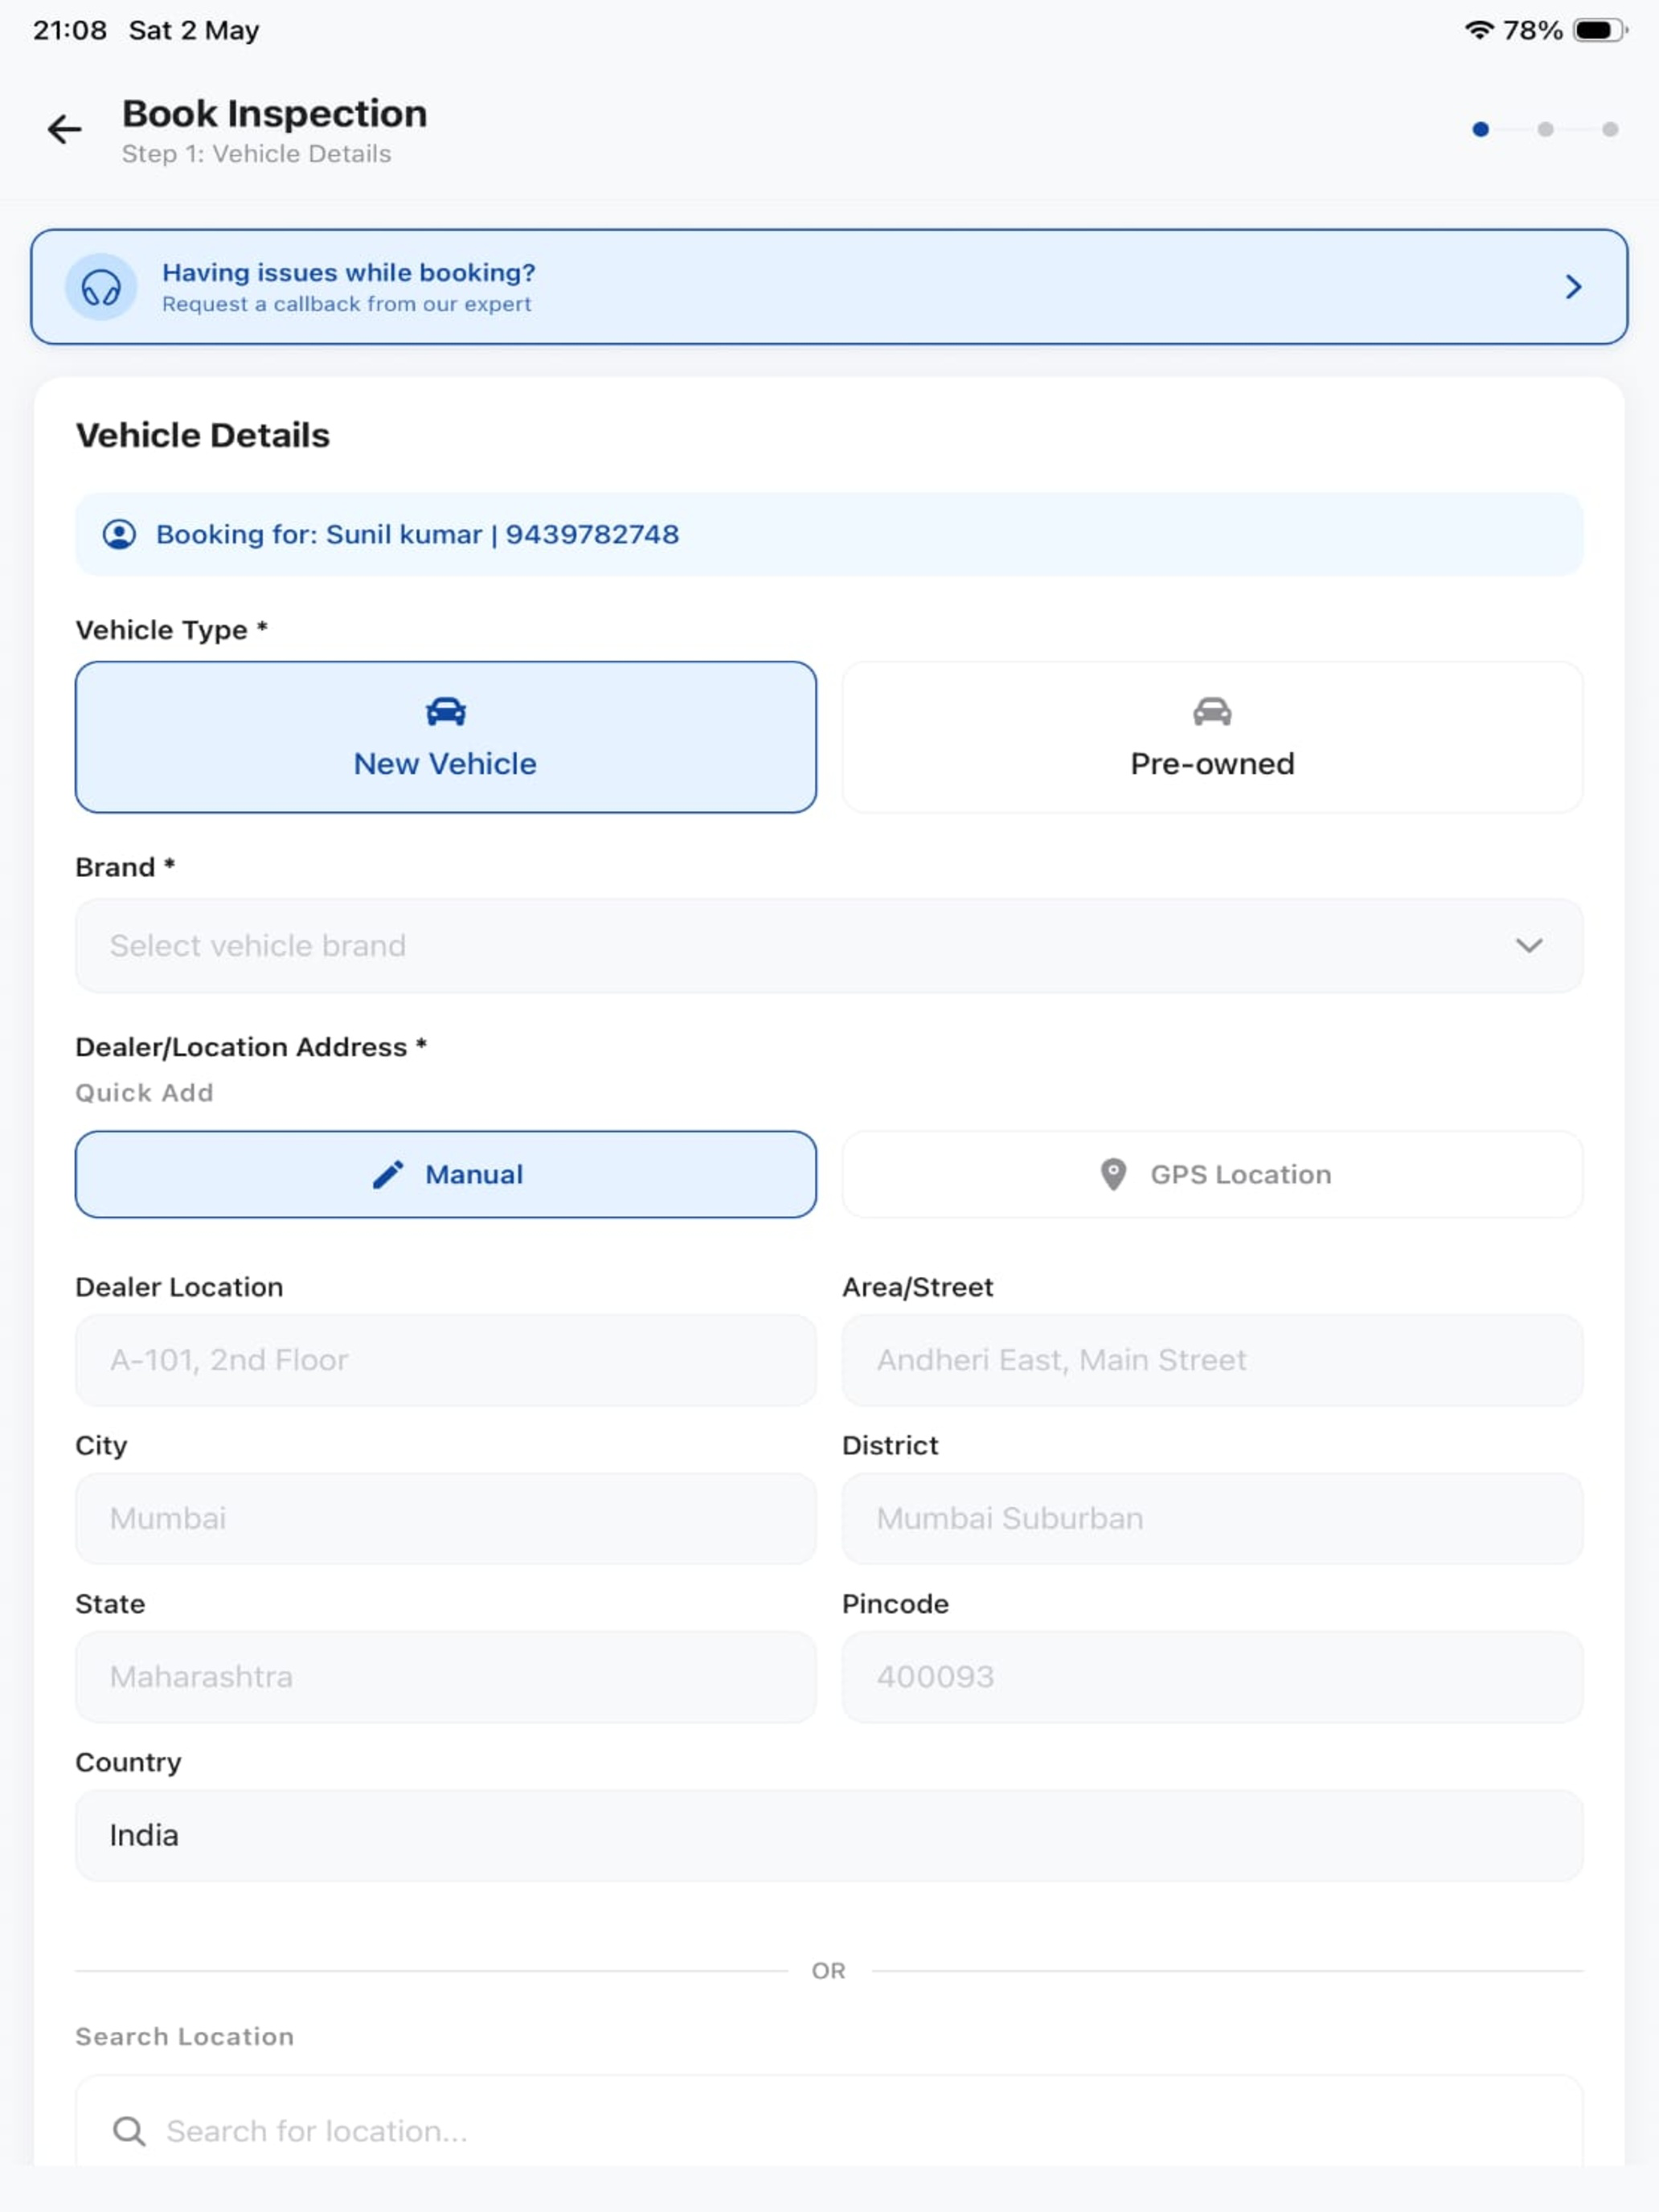Focus the Pincode input field
The width and height of the screenshot is (1659, 2212).
1212,1677
